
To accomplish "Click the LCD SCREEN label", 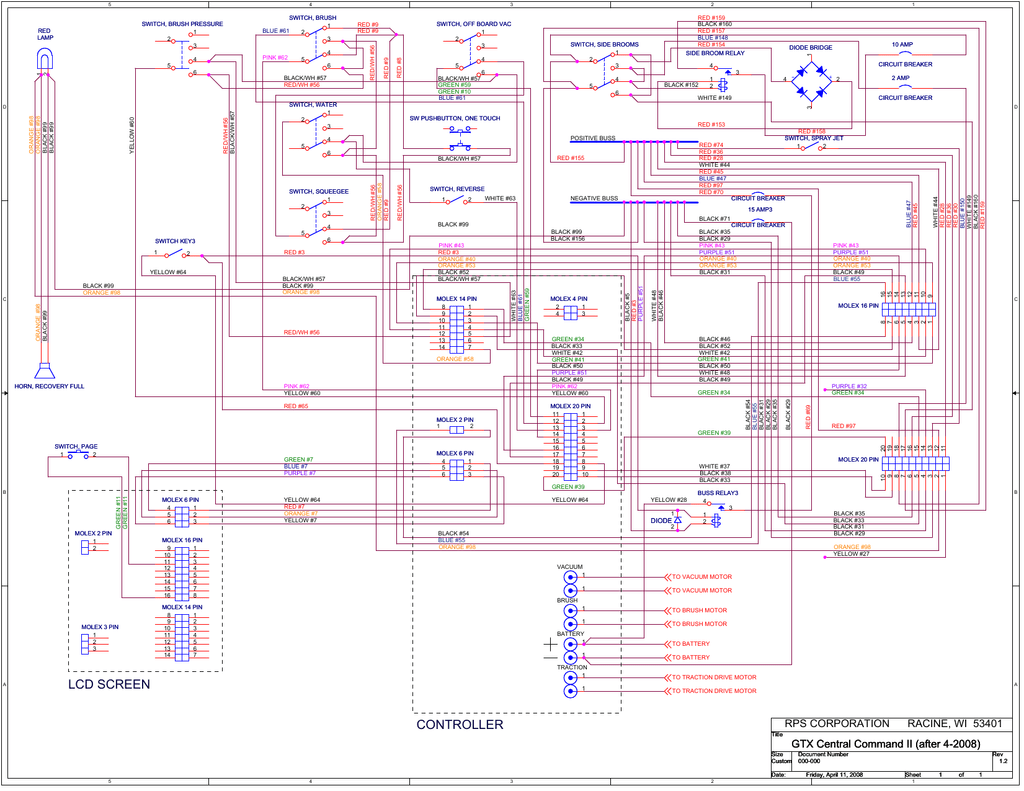I will 109,685.
